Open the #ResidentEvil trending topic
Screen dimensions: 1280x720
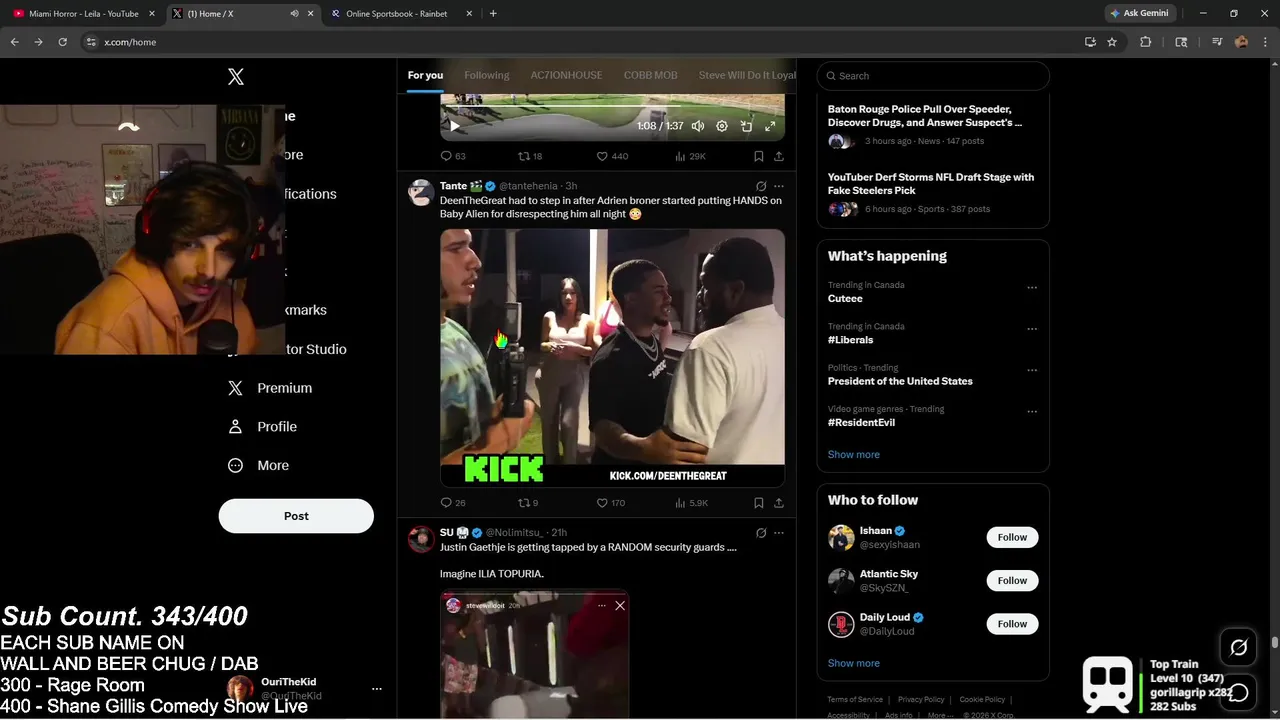[861, 423]
